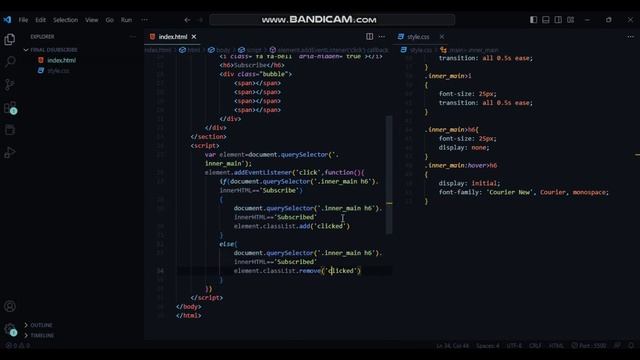Click the line and column status item

[x=452, y=346]
